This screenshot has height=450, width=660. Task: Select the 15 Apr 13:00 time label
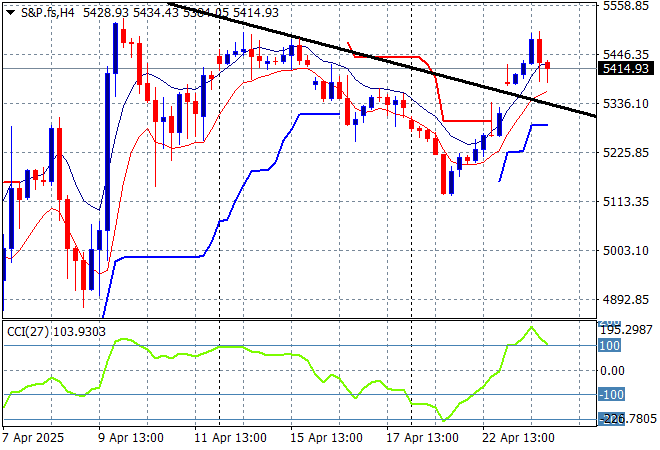tap(326, 438)
